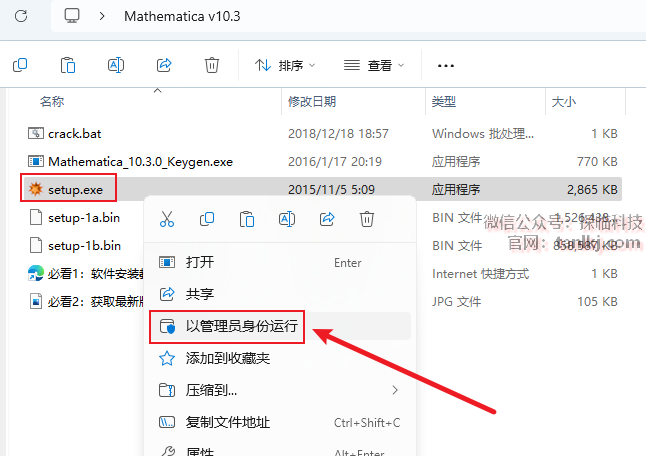The image size is (646, 456).
Task: Click the 2015/11/5 5:09 date cell
Action: pos(332,190)
